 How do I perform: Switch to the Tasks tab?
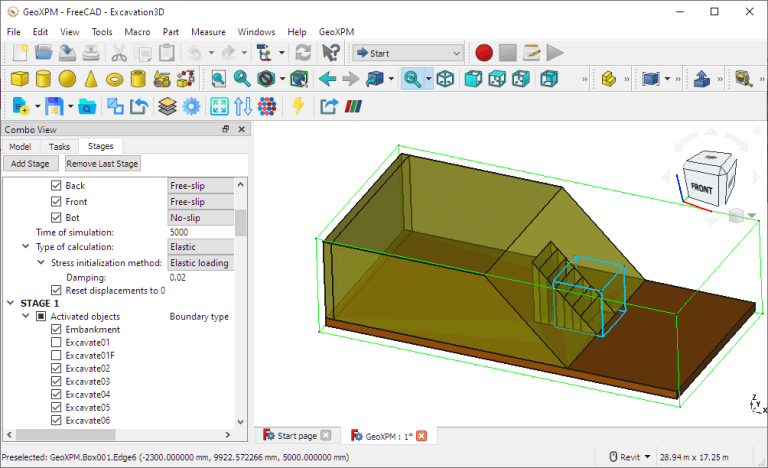coord(59,146)
